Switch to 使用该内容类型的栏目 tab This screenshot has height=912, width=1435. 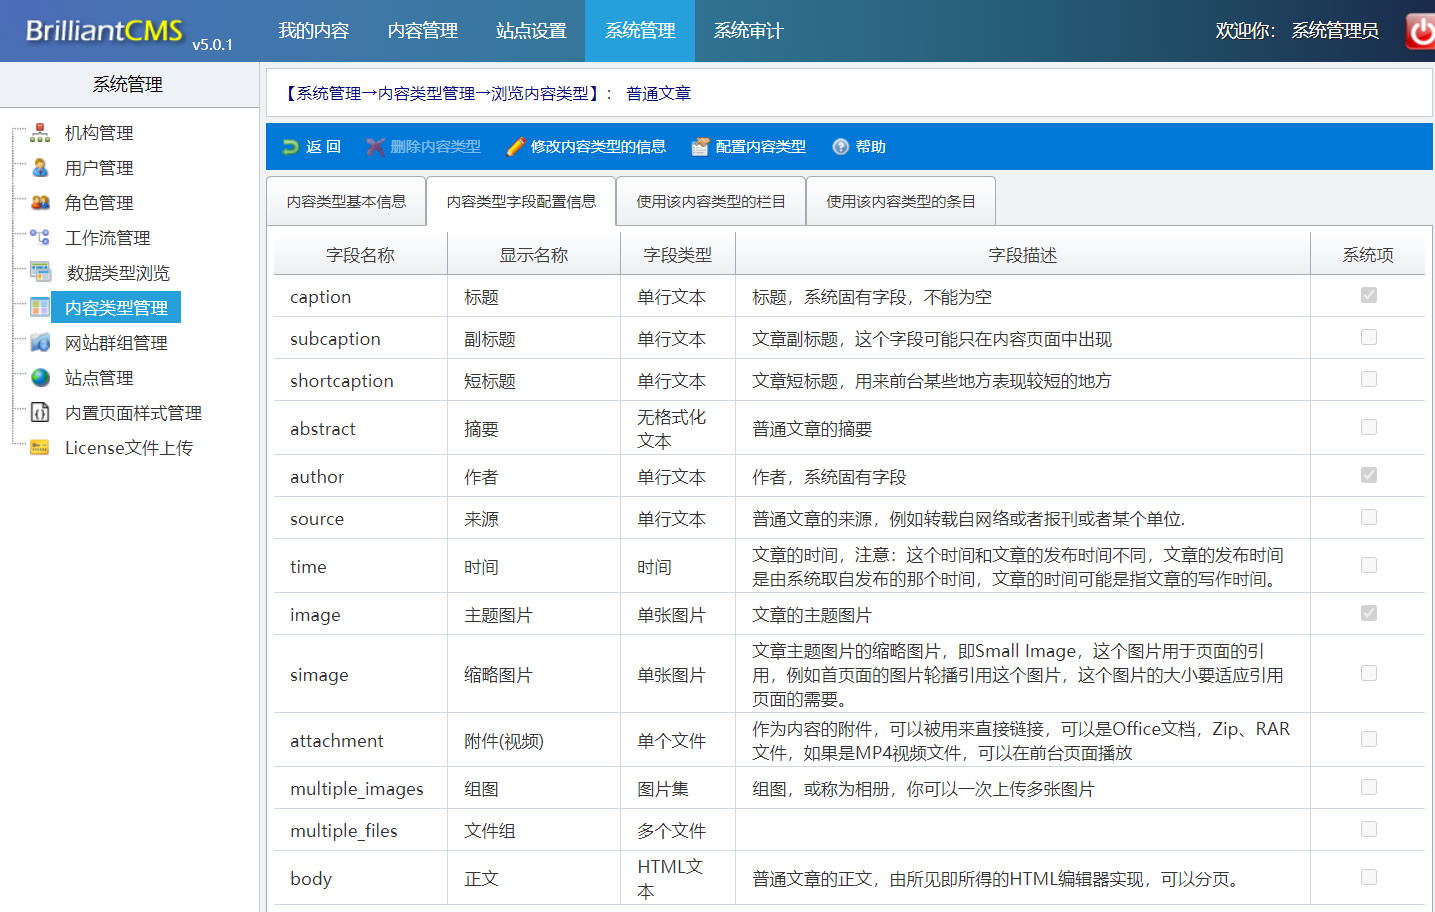(x=710, y=202)
